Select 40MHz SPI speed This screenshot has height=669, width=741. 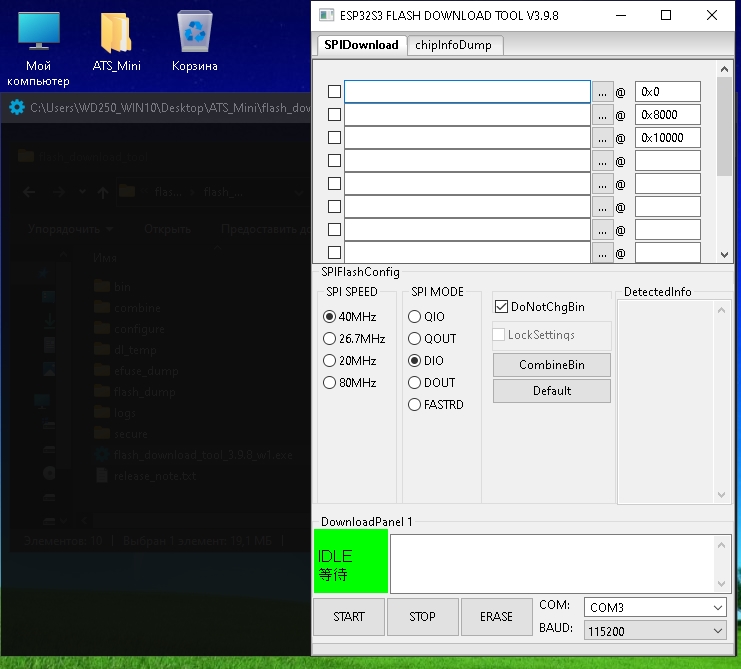coord(350,317)
